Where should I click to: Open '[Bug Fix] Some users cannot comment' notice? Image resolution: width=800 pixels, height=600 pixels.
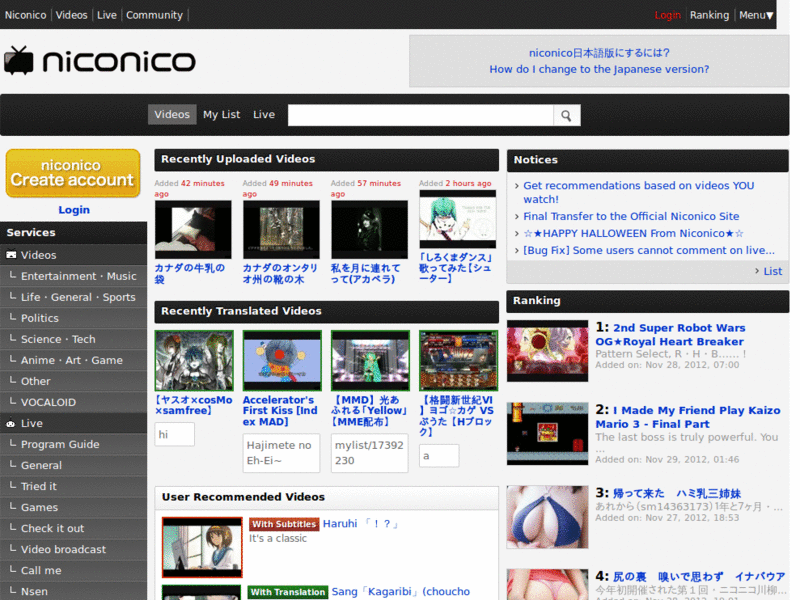pos(648,250)
